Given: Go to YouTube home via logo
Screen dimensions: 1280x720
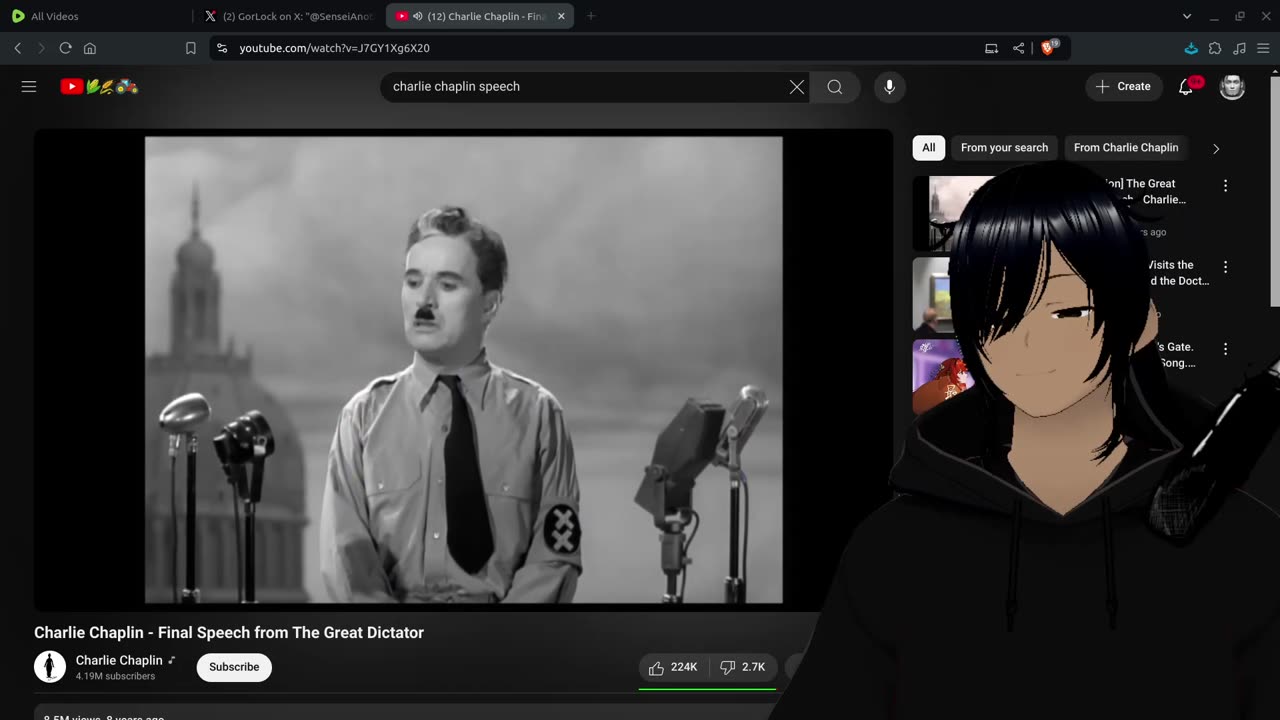Looking at the screenshot, I should 99,87.
